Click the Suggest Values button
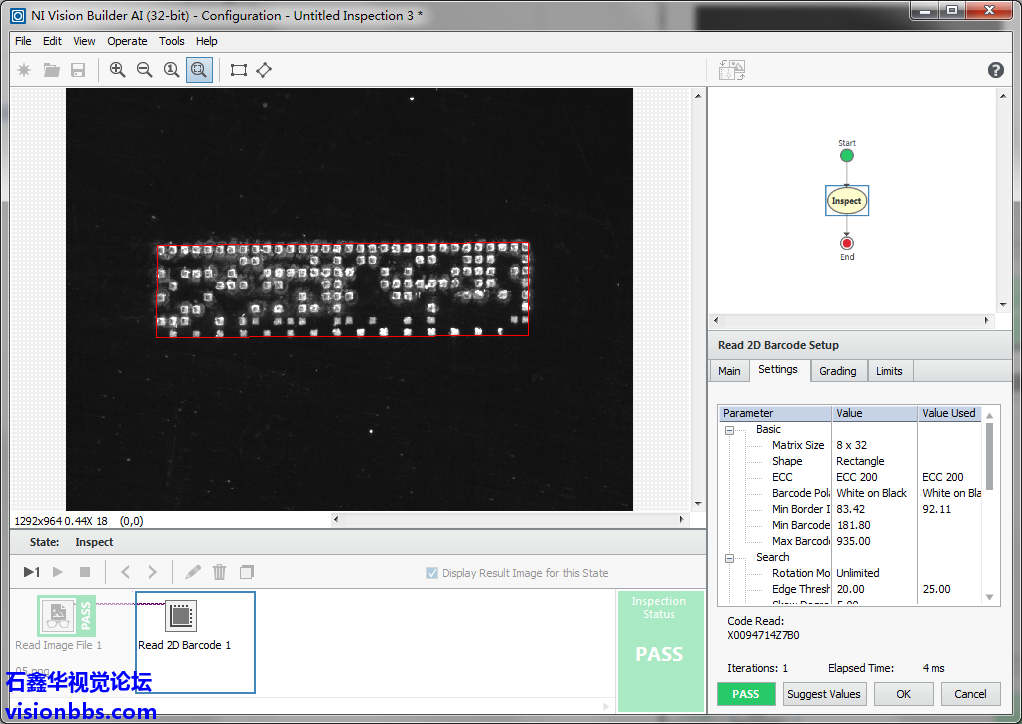Screen dimensions: 1022x724 (823, 694)
